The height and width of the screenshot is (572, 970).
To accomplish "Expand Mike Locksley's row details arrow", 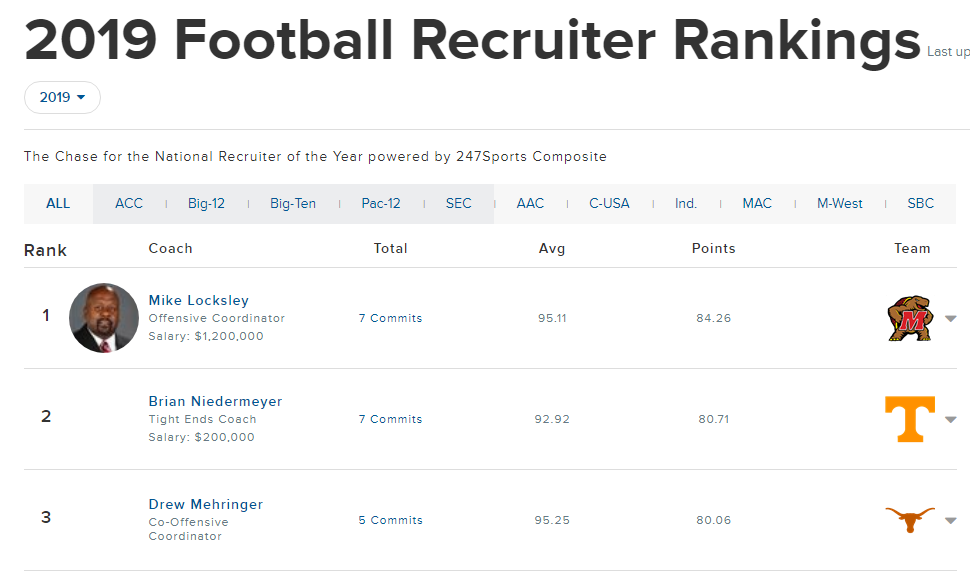I will [950, 319].
